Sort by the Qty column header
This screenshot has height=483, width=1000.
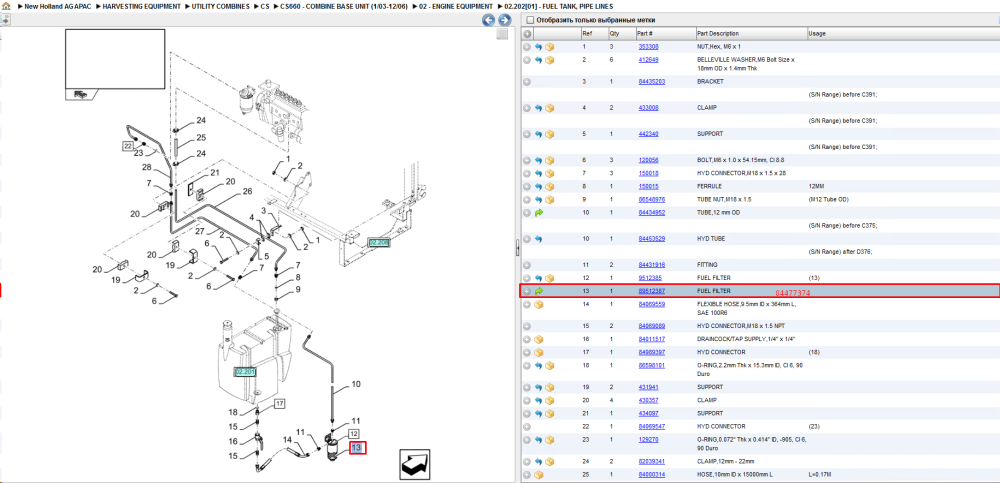[x=614, y=33]
